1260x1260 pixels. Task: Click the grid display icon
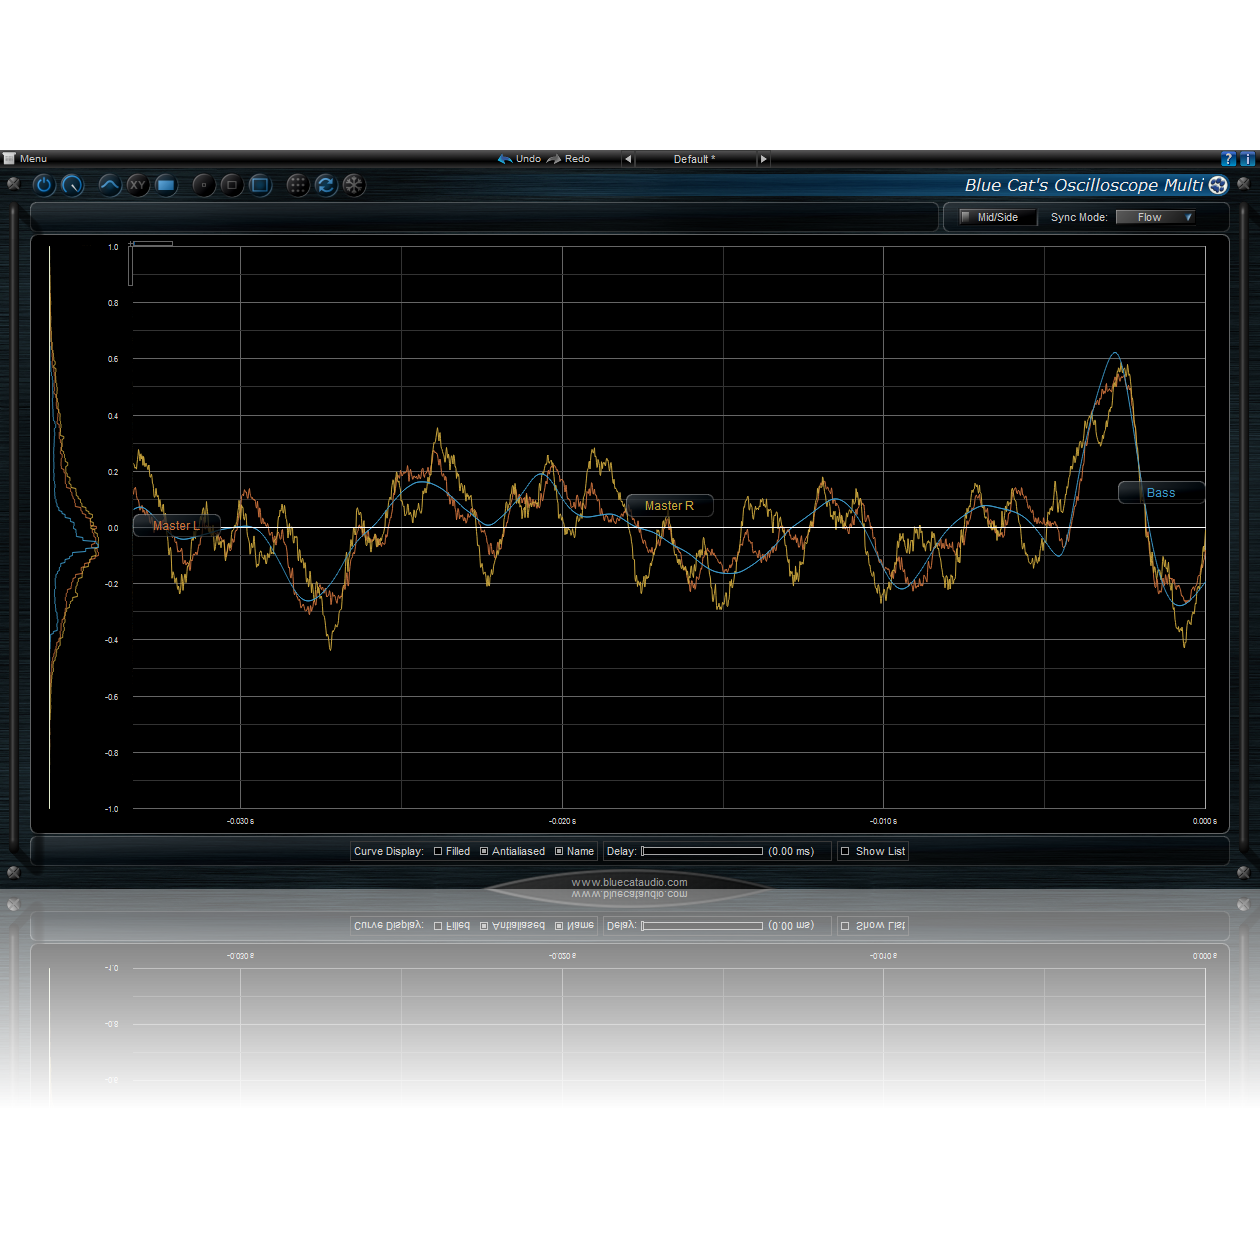point(298,185)
